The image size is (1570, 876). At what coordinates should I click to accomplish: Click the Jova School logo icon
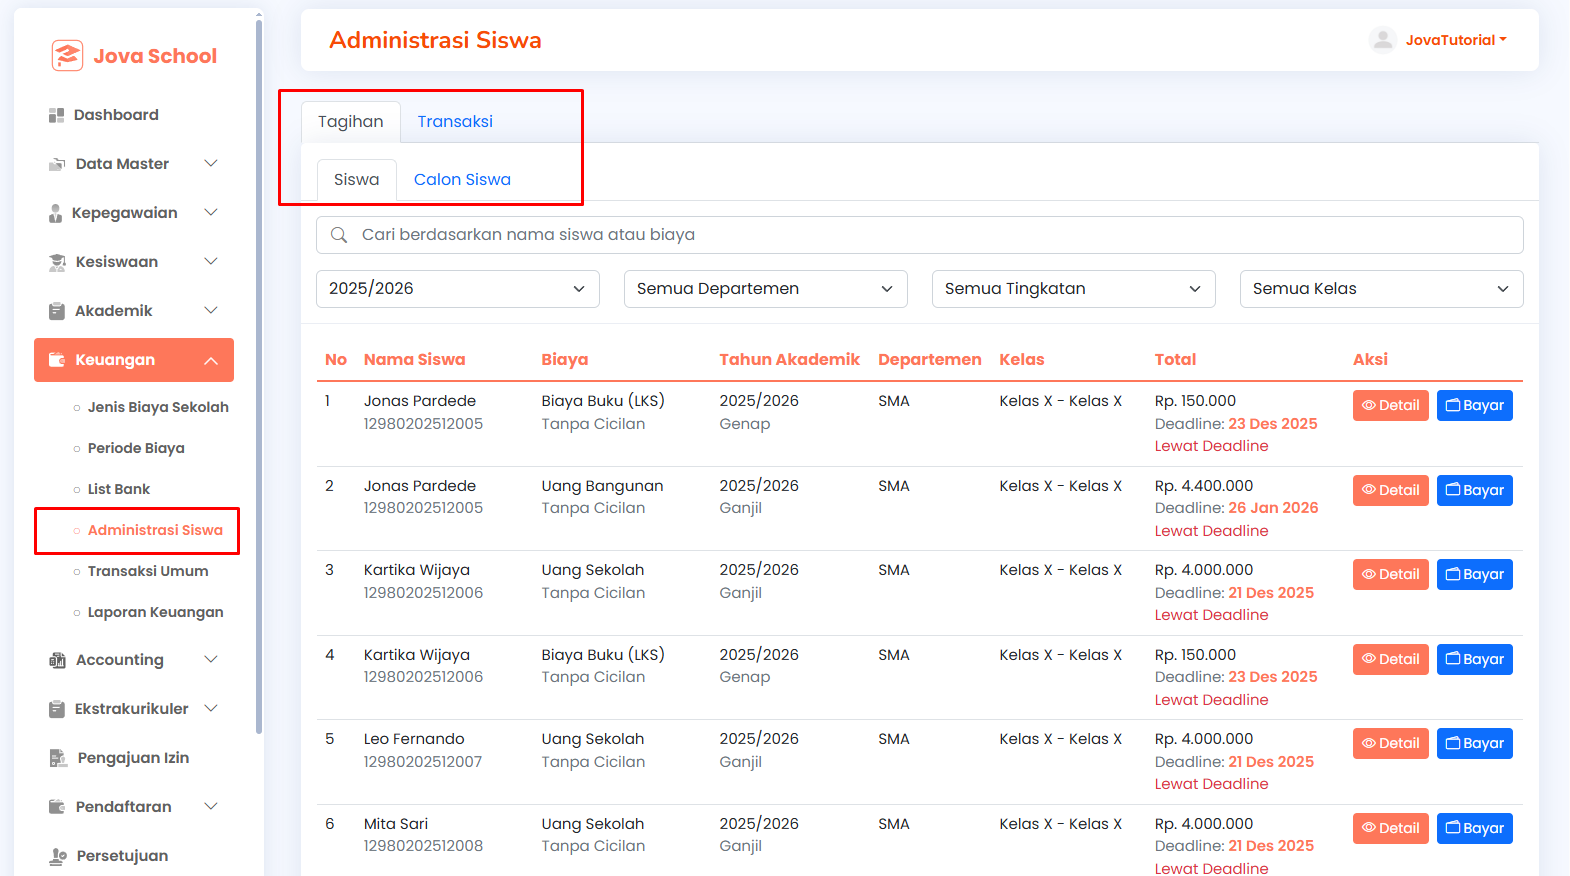67,56
